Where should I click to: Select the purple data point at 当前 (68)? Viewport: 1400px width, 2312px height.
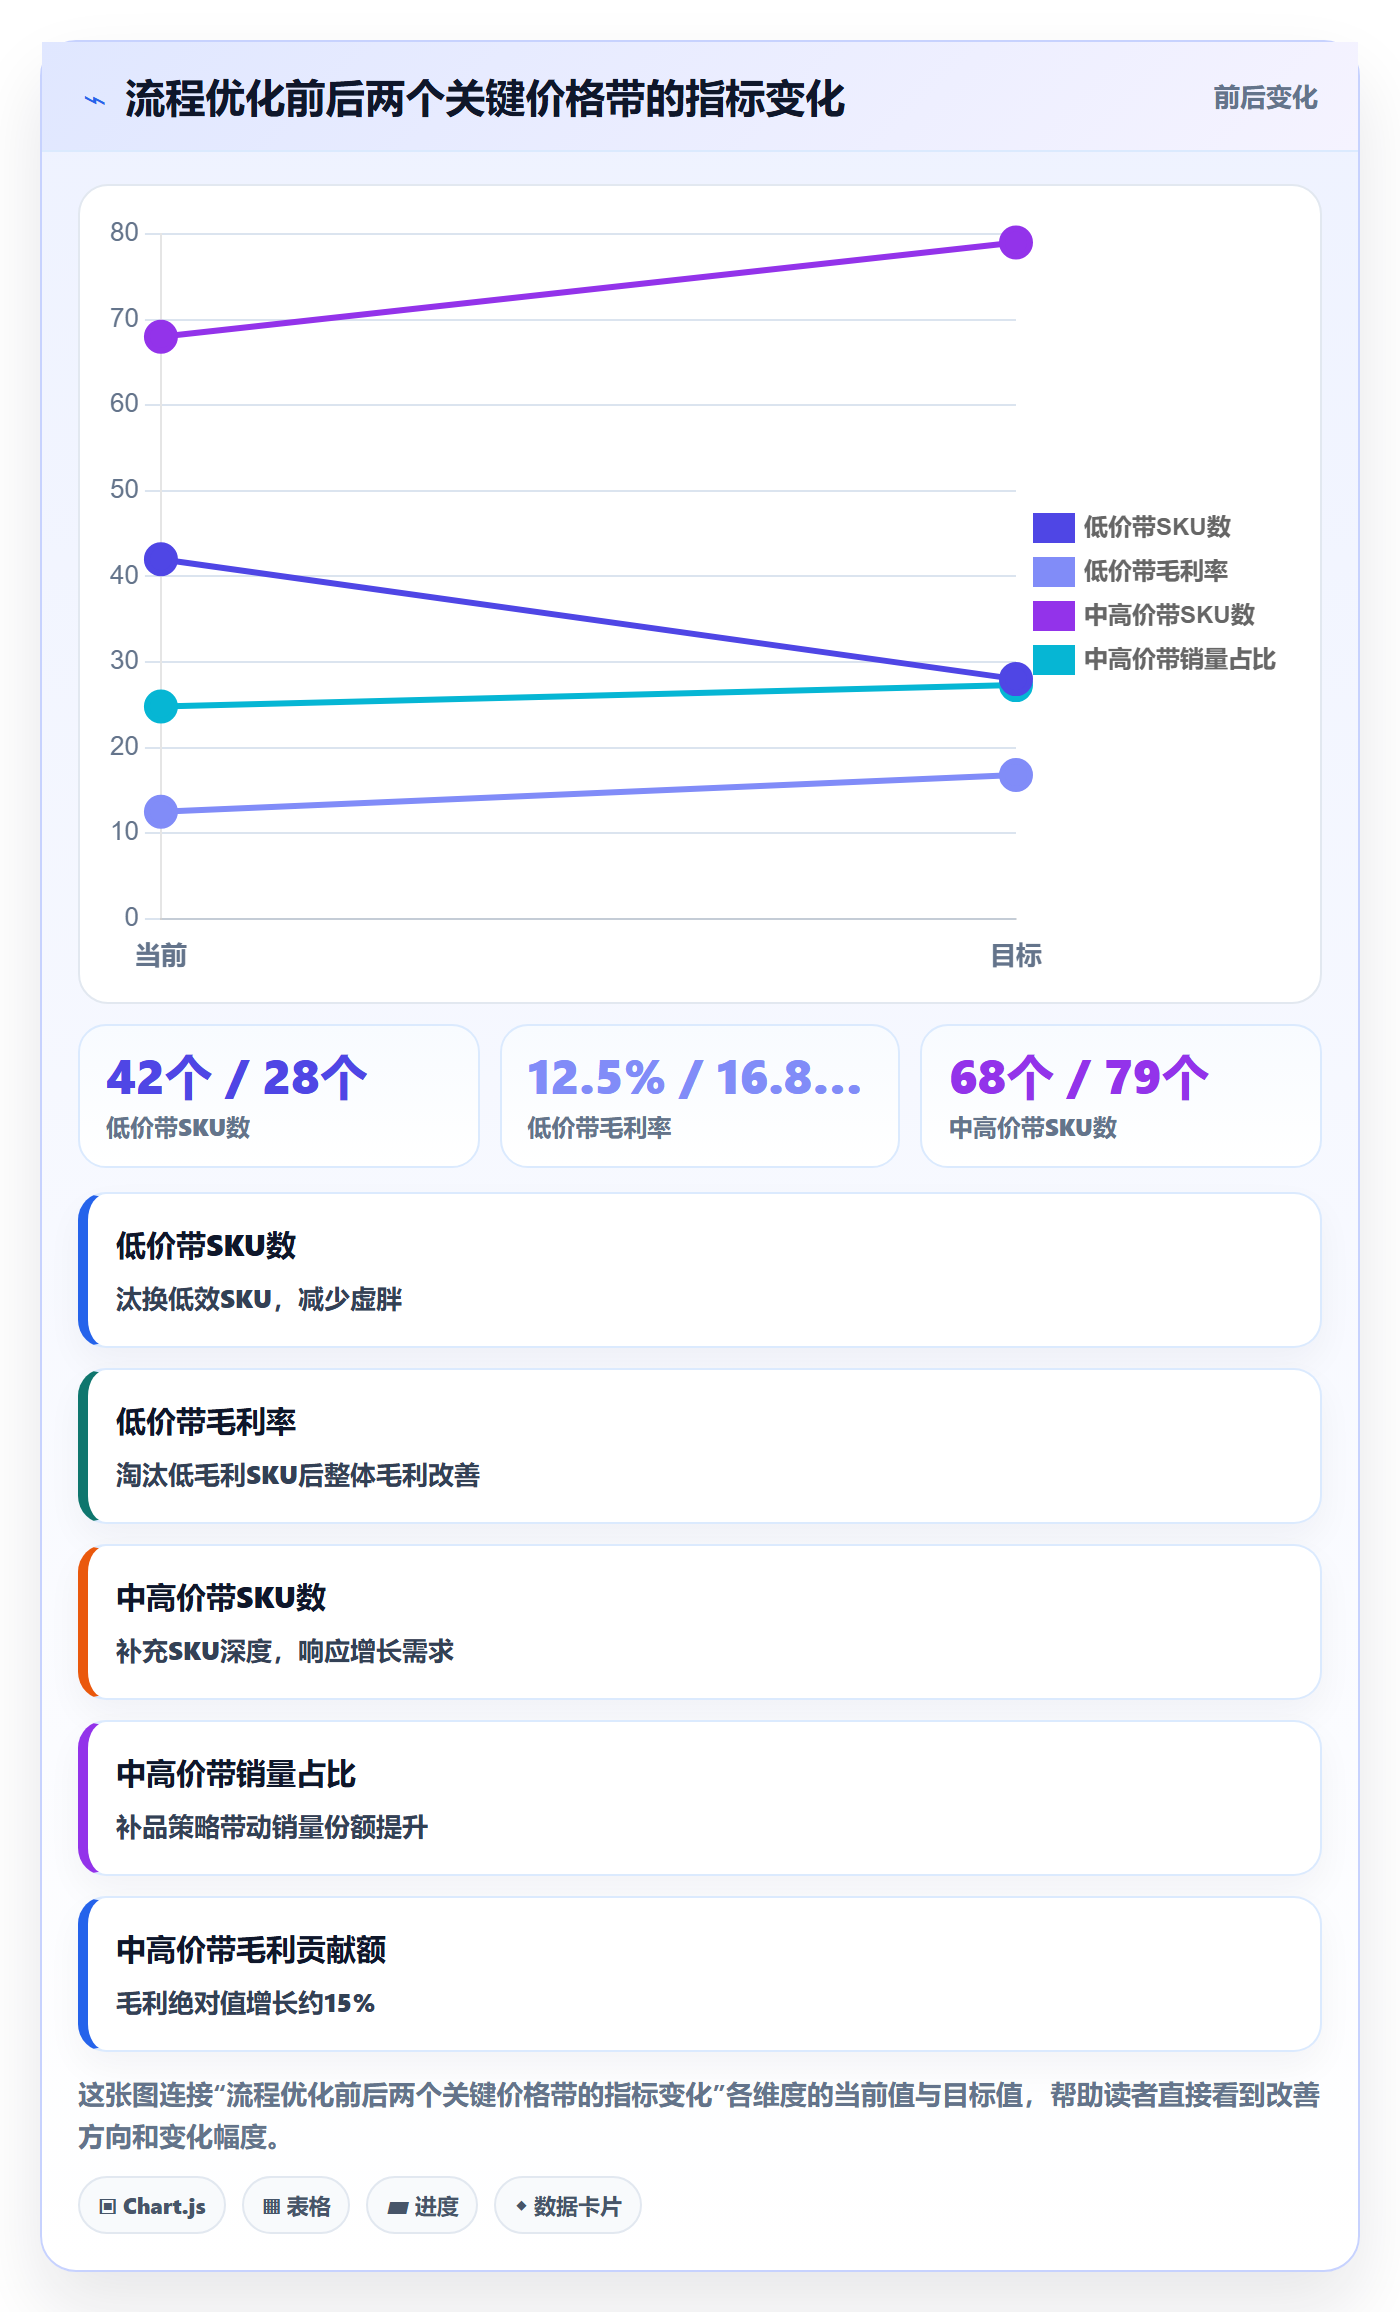coord(161,336)
